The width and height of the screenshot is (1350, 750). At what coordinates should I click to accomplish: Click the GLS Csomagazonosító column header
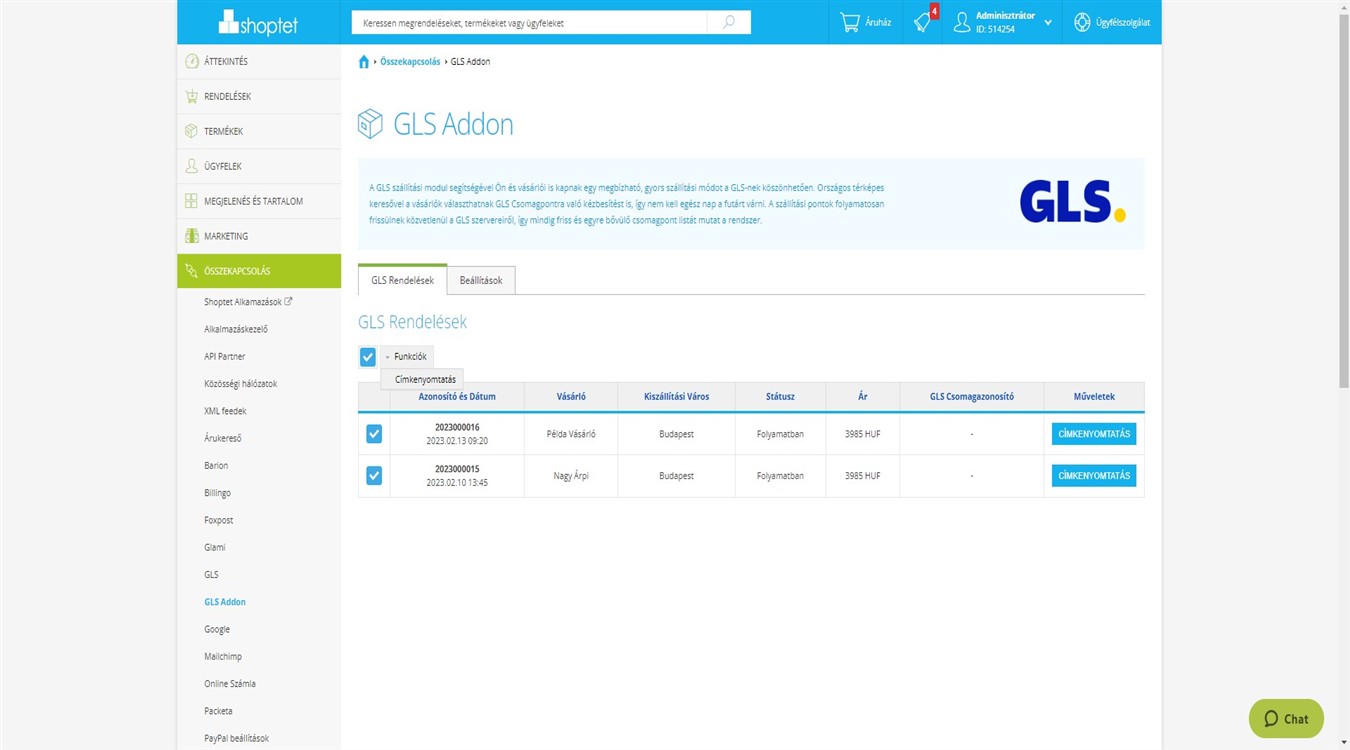[x=972, y=396]
